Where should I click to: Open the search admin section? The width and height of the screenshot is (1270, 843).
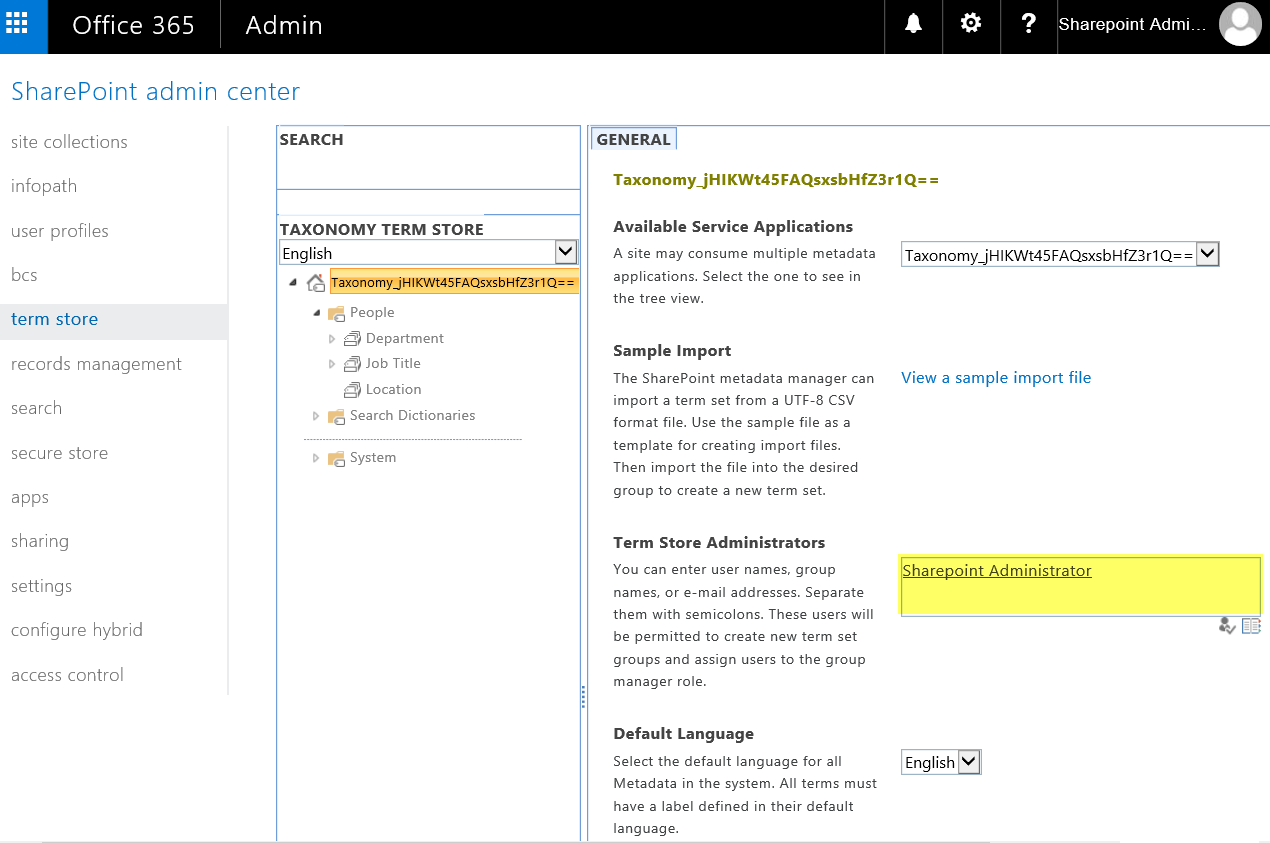coord(36,408)
